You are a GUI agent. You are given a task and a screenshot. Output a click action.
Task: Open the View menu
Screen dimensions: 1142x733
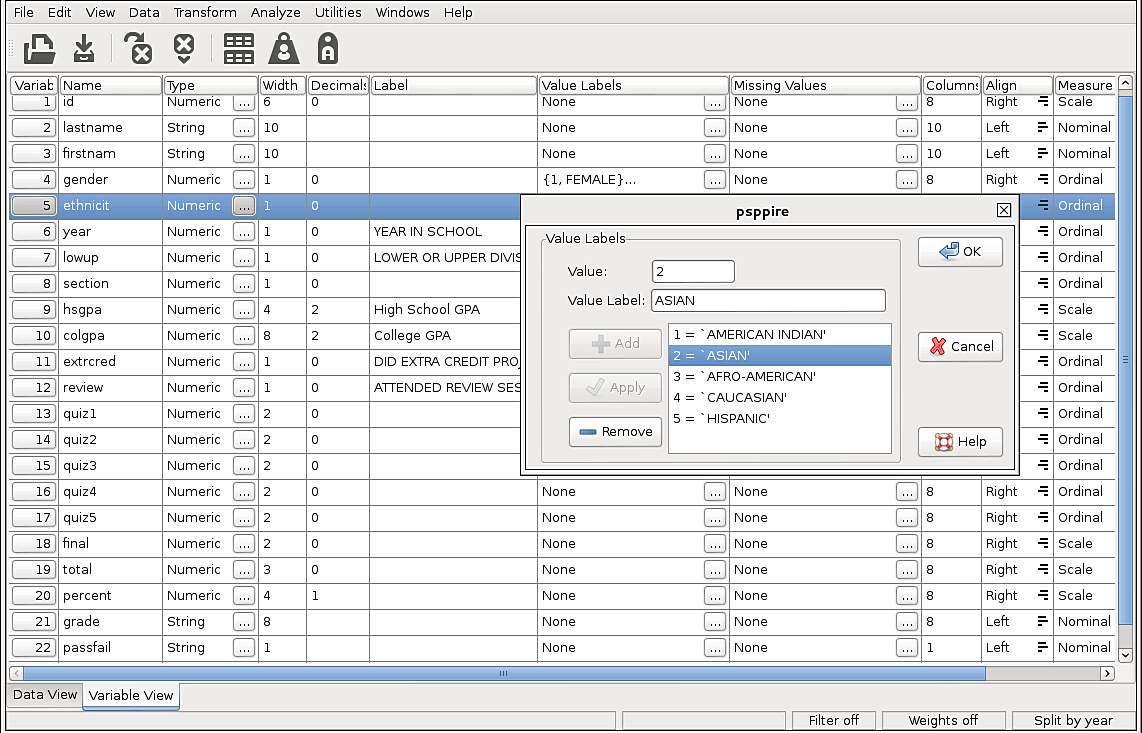click(100, 12)
